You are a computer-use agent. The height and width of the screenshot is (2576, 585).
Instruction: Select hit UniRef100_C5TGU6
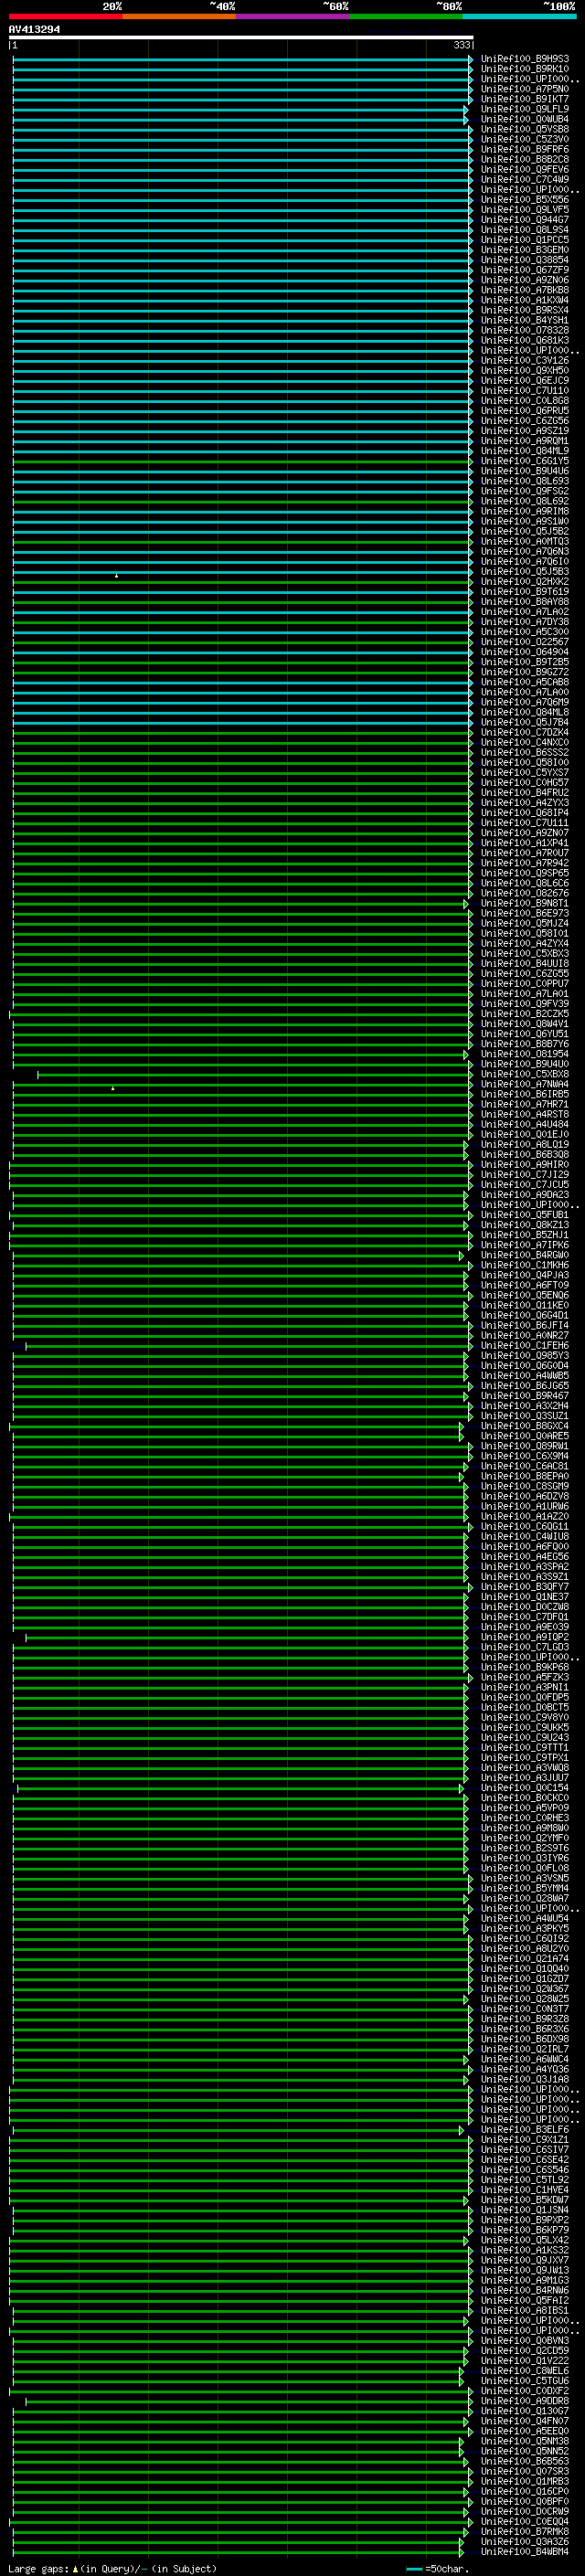click(x=525, y=2381)
